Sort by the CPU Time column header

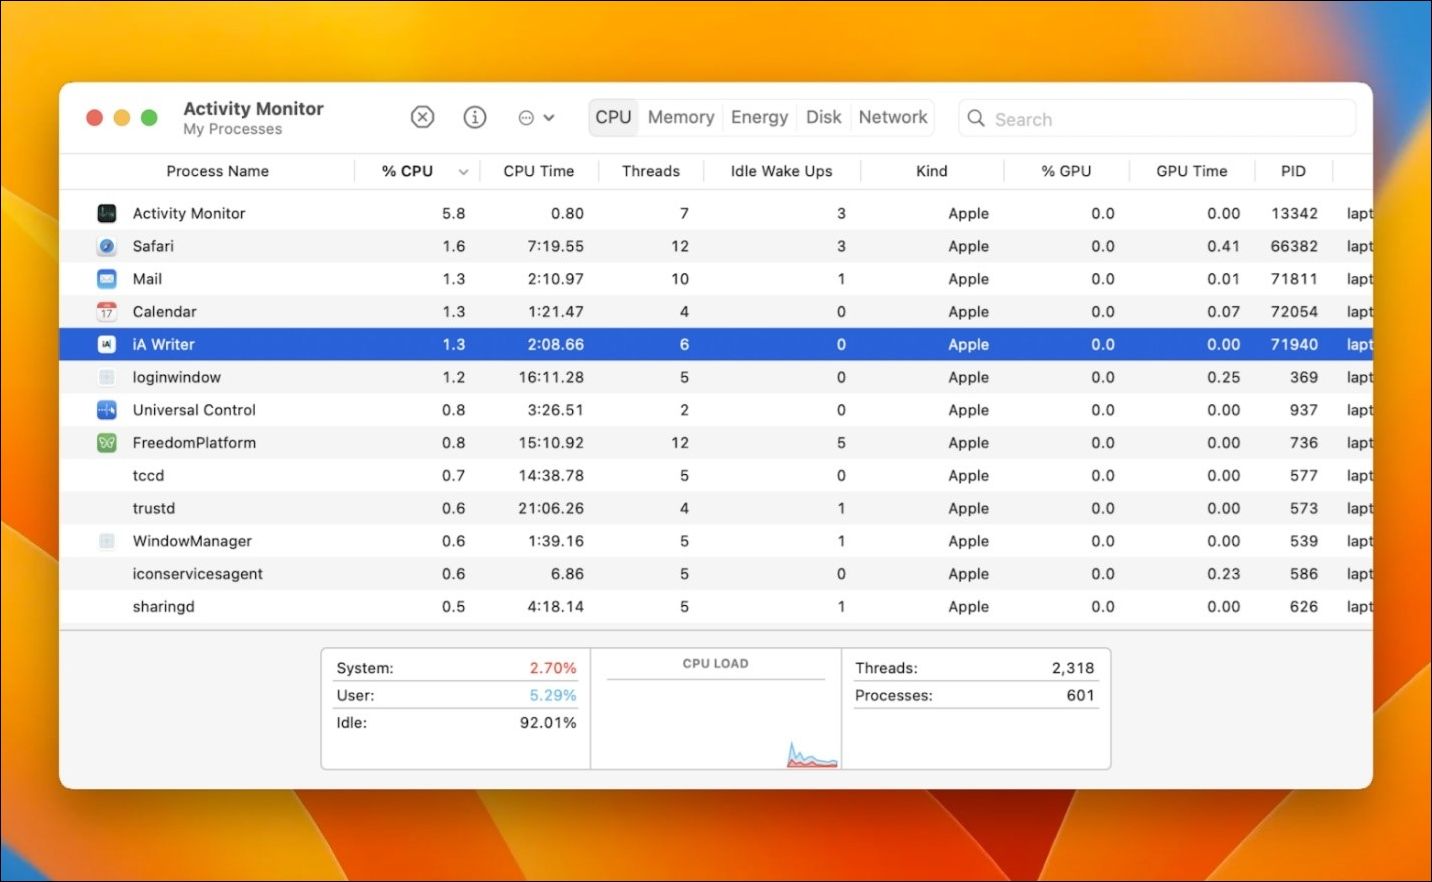538,171
